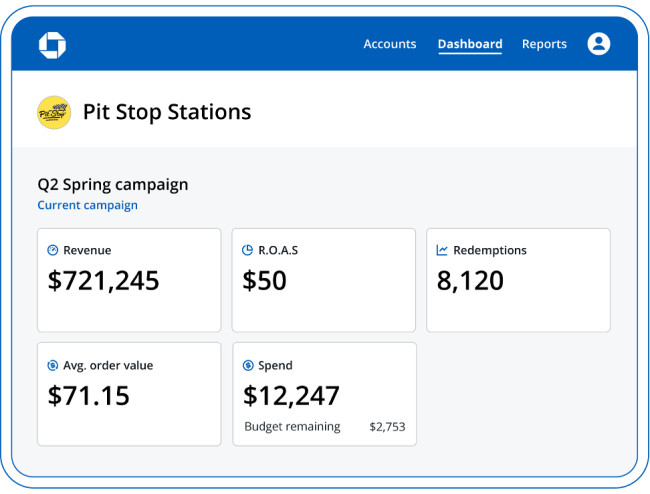Image resolution: width=650 pixels, height=494 pixels.
Task: Click the R.O.A.S card label
Action: (278, 250)
